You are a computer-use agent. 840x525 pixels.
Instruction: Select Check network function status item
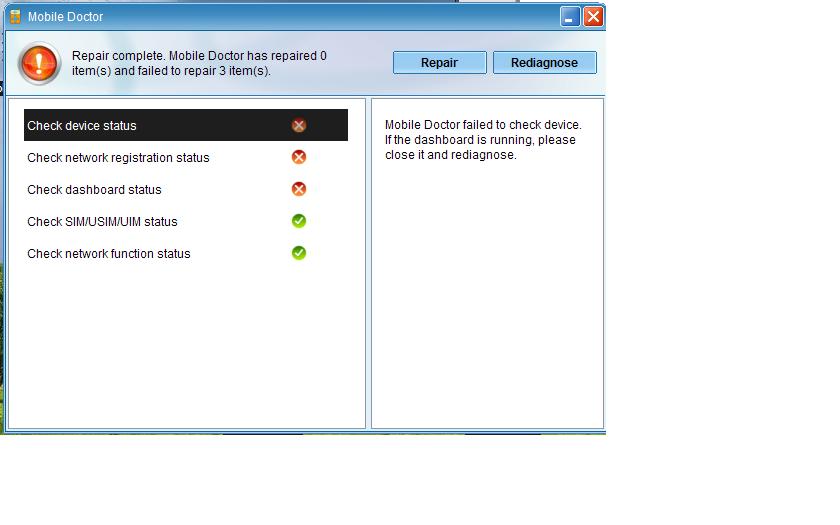tap(109, 253)
